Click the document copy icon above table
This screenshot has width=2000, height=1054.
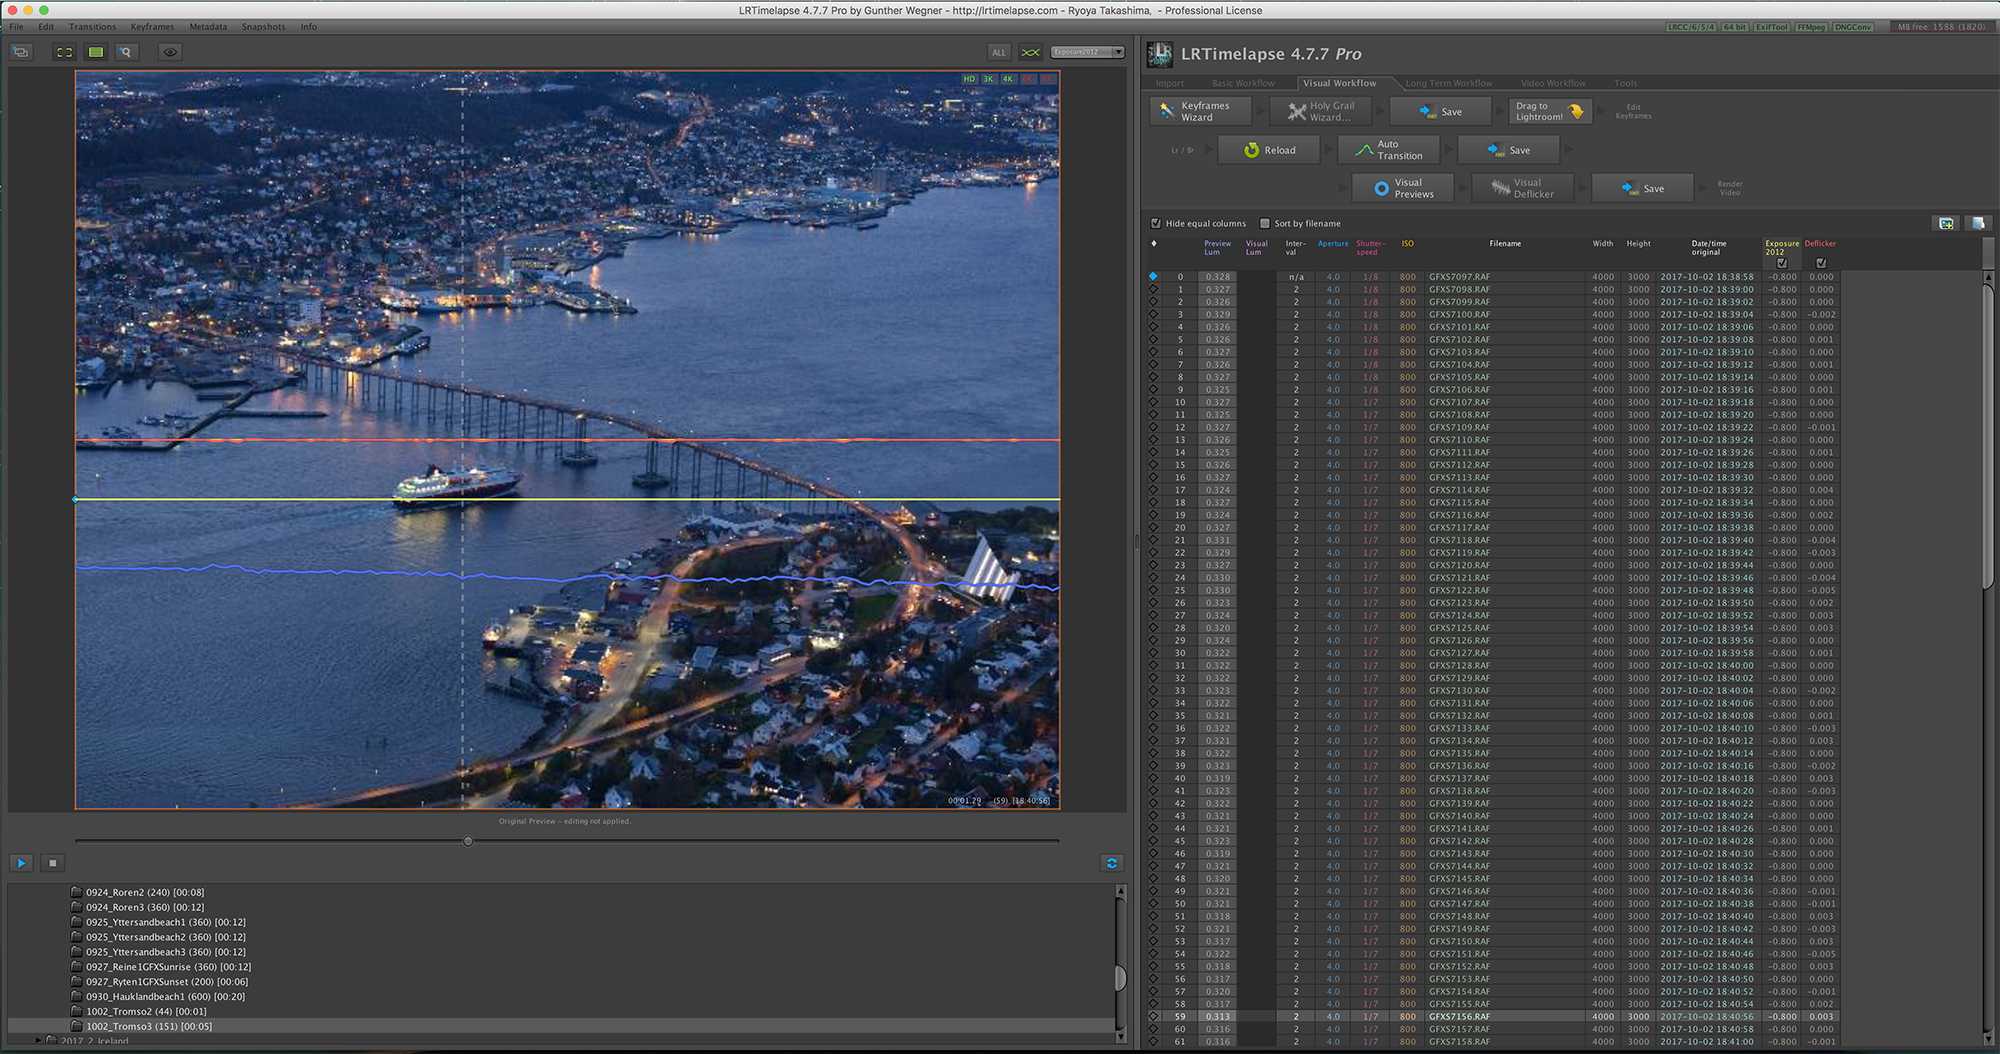1977,223
